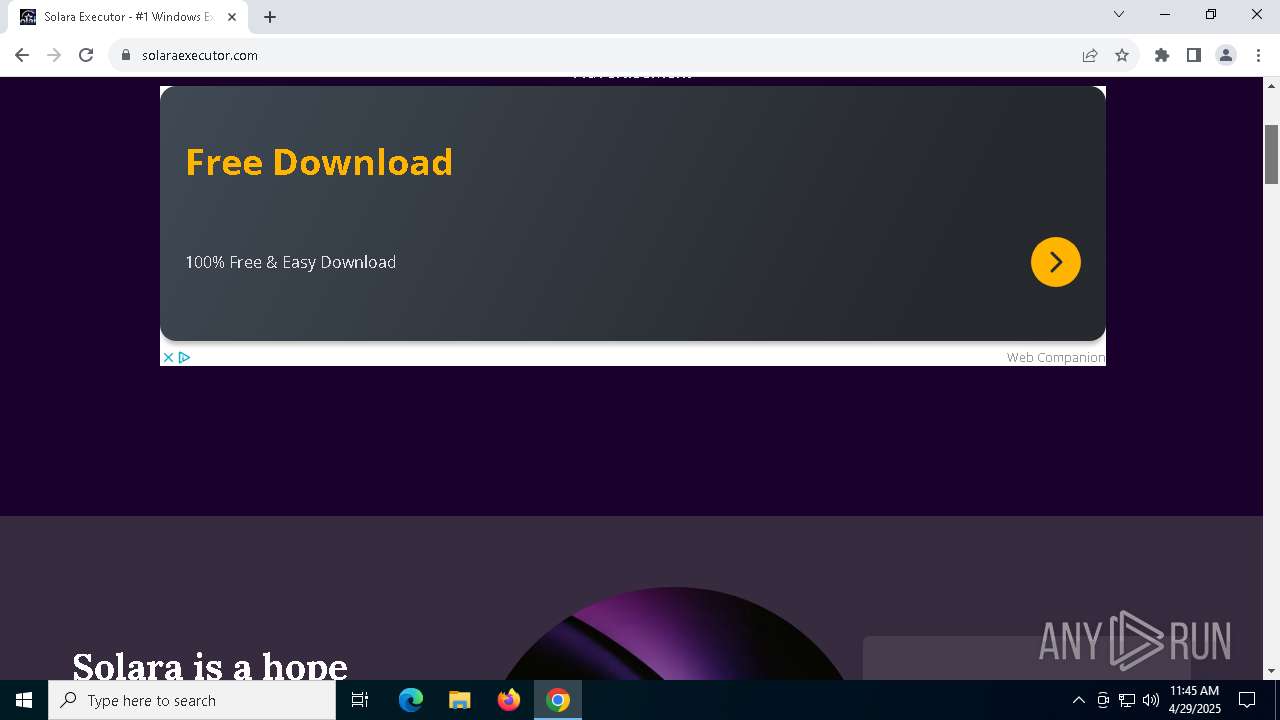Click the scrollbar up arrow
The height and width of the screenshot is (720, 1280).
point(1272,85)
